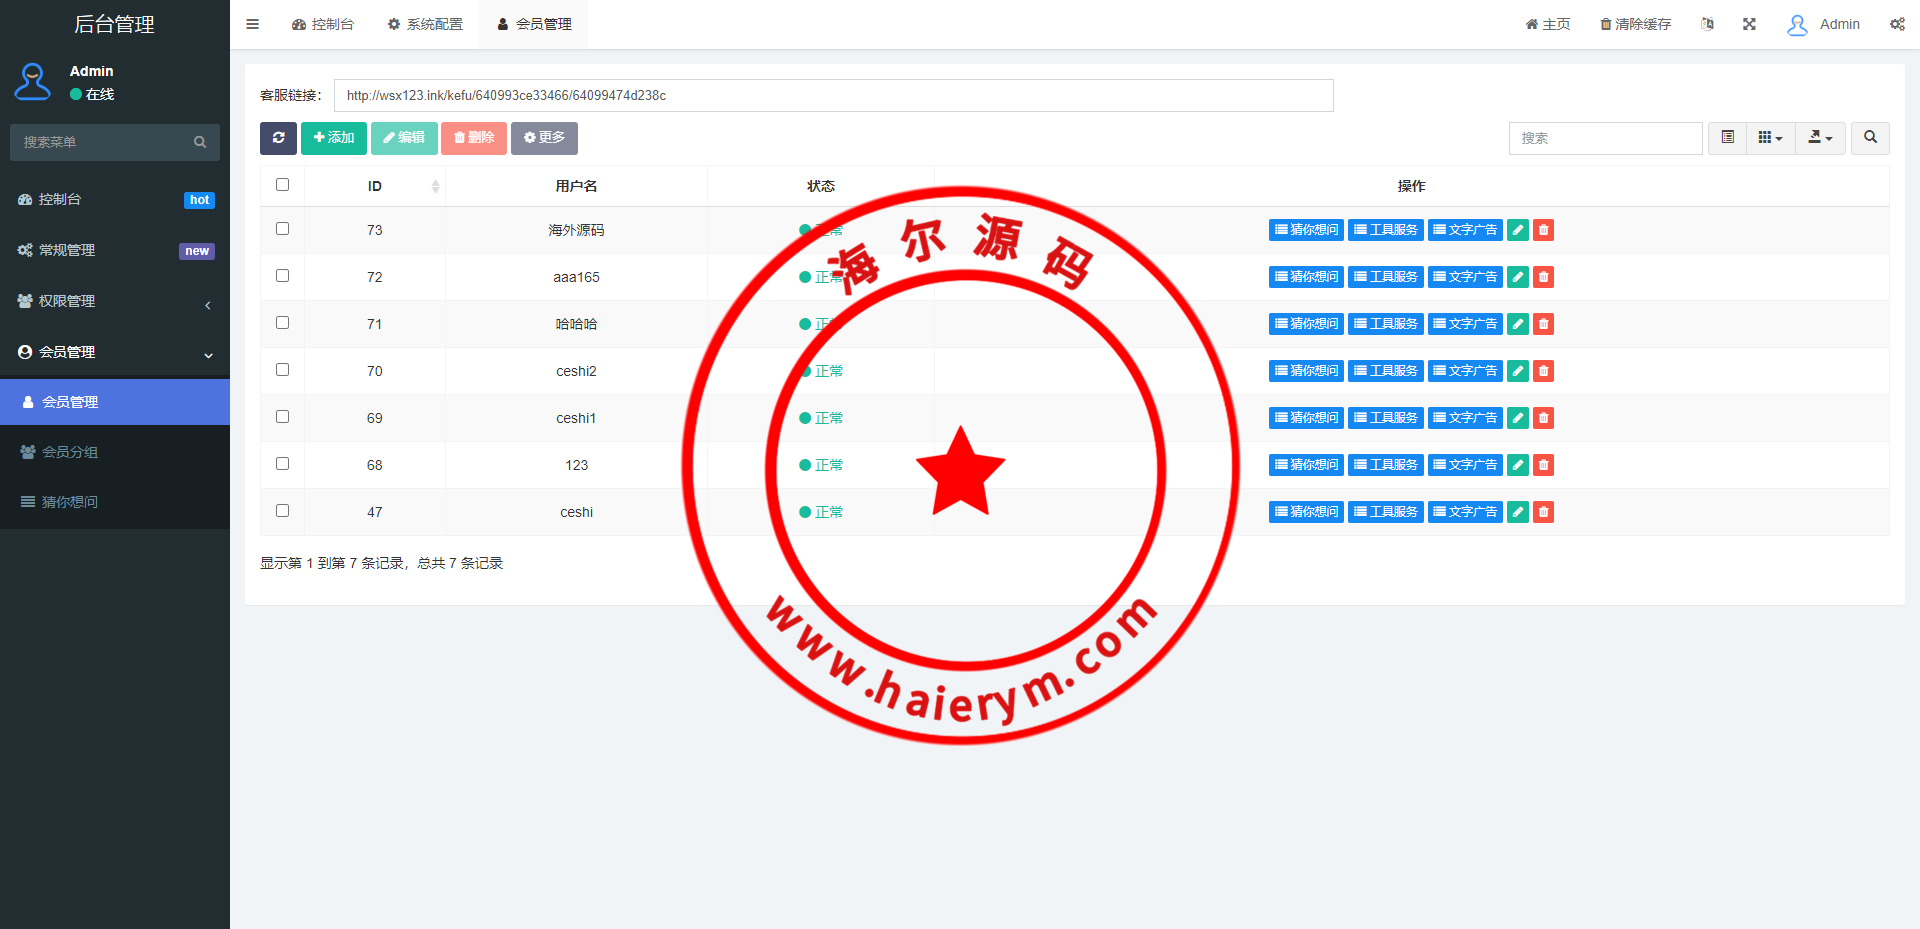This screenshot has width=1920, height=929.
Task: Click the refresh table icon button
Action: coord(278,138)
